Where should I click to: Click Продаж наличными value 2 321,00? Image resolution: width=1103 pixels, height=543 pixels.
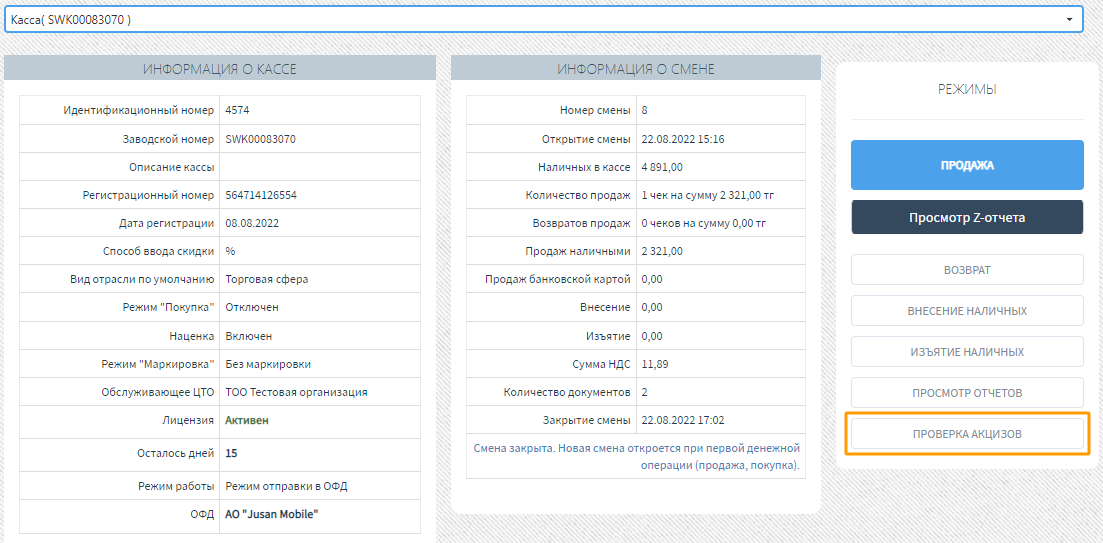(662, 251)
